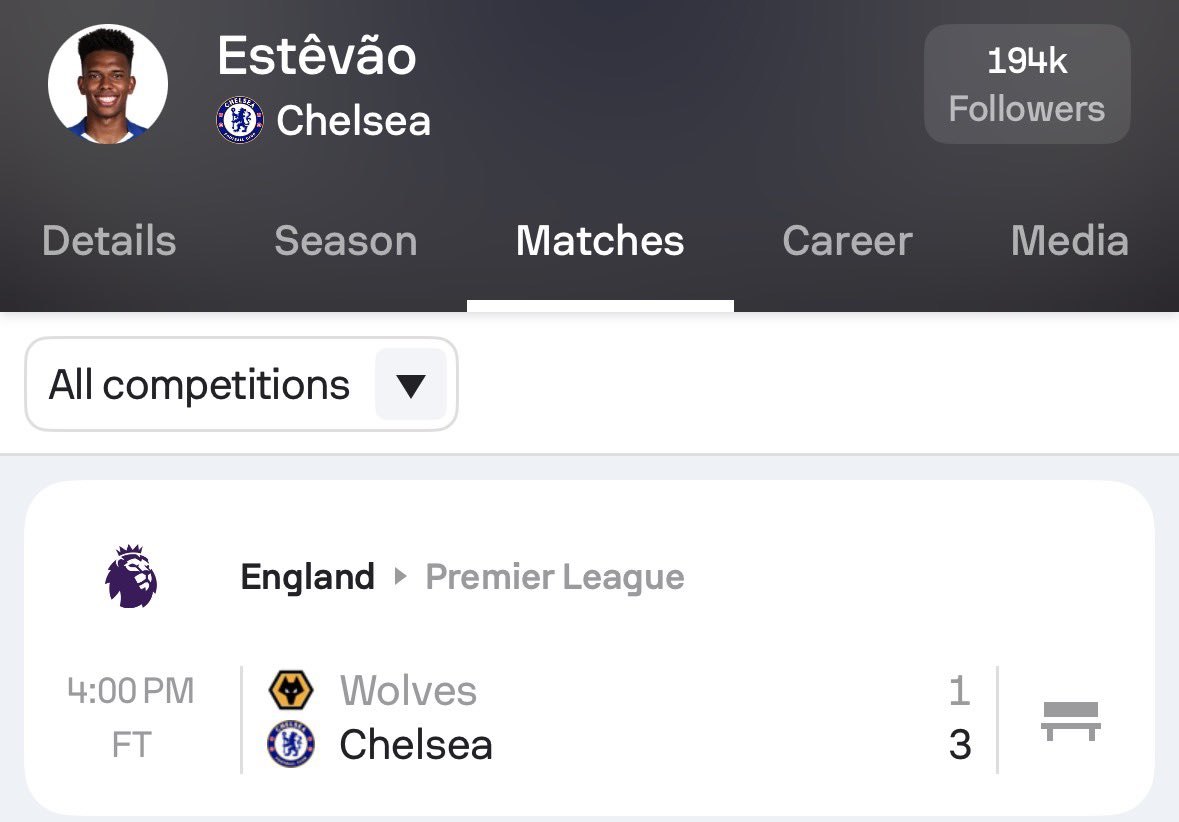This screenshot has width=1179, height=822.
Task: Tap the substitutes bench icon
Action: point(1070,720)
